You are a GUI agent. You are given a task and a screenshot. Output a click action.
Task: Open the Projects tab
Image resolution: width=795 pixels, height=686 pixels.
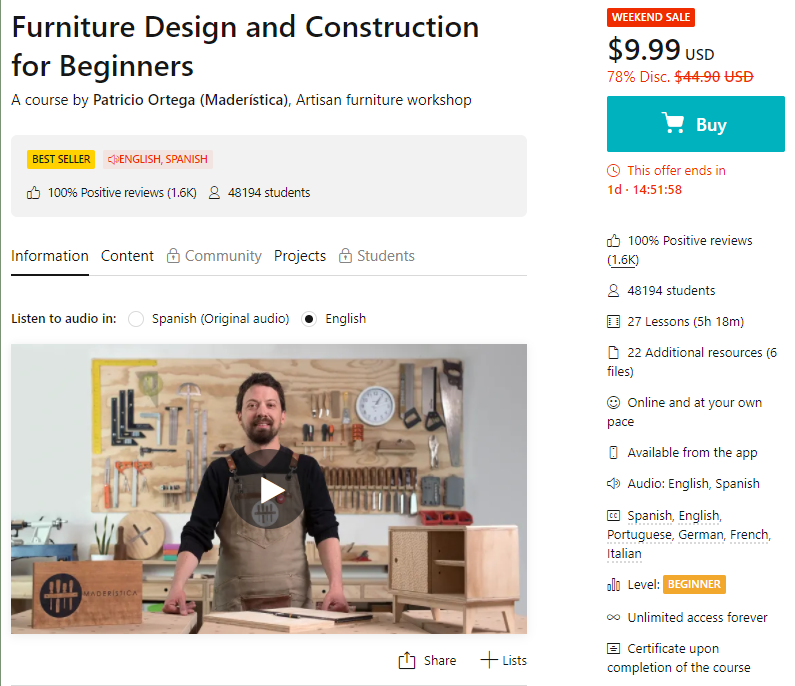300,256
